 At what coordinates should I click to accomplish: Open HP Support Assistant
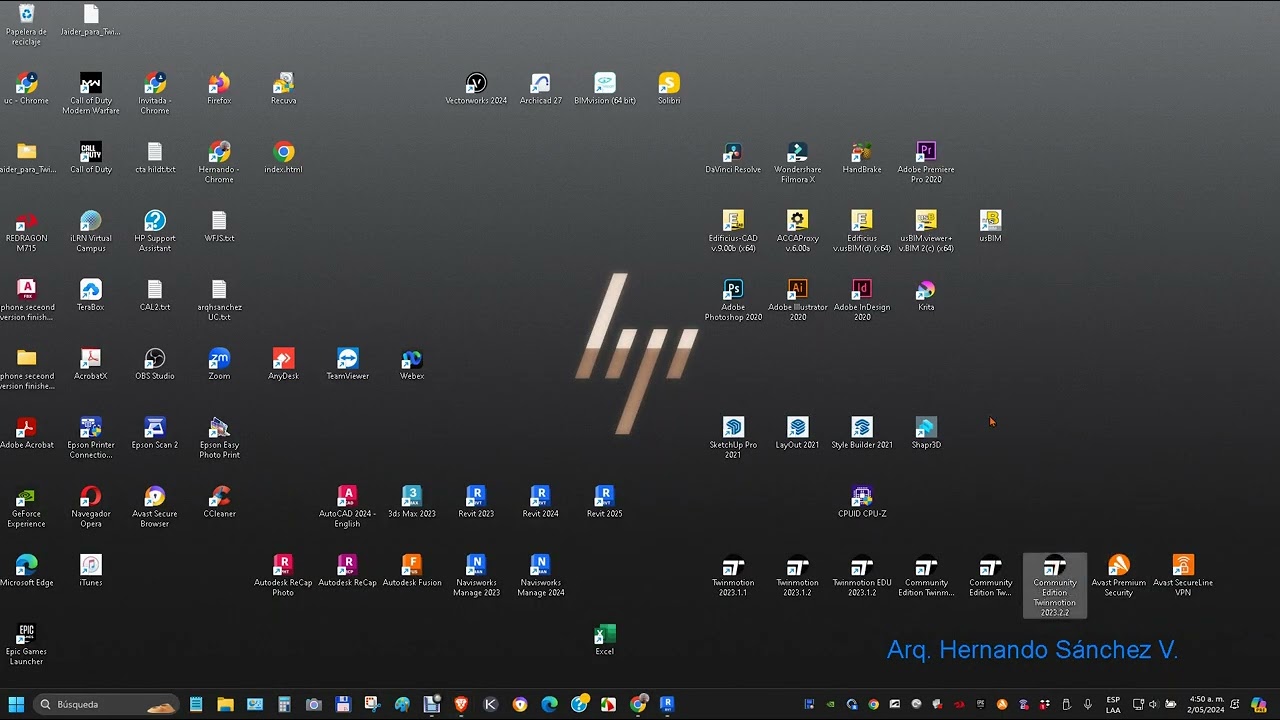click(x=155, y=231)
